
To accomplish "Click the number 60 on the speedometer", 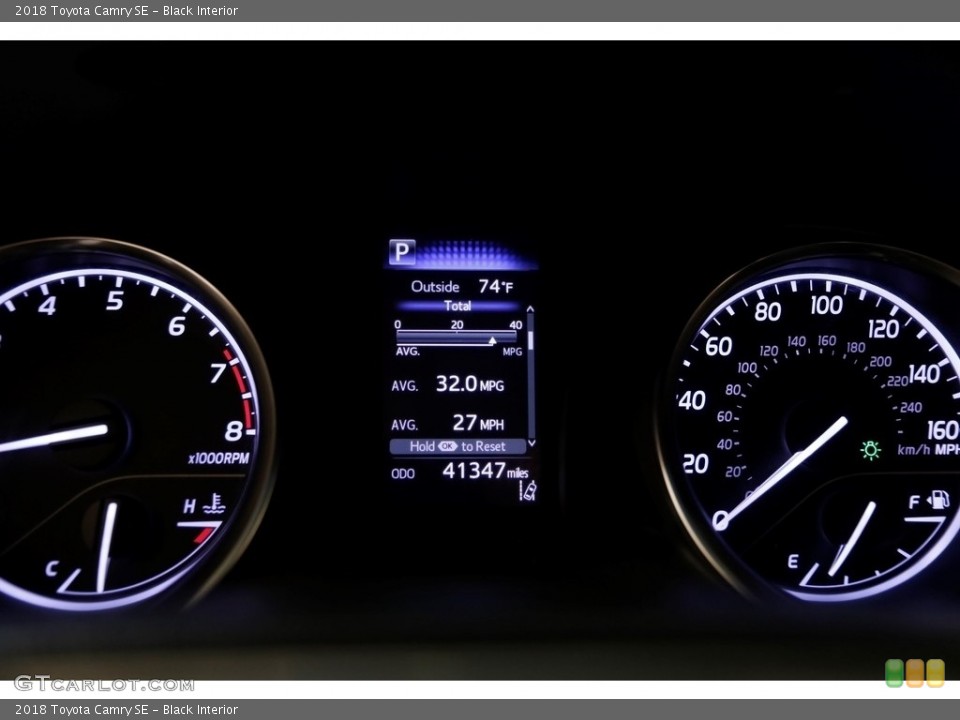I will [x=718, y=347].
